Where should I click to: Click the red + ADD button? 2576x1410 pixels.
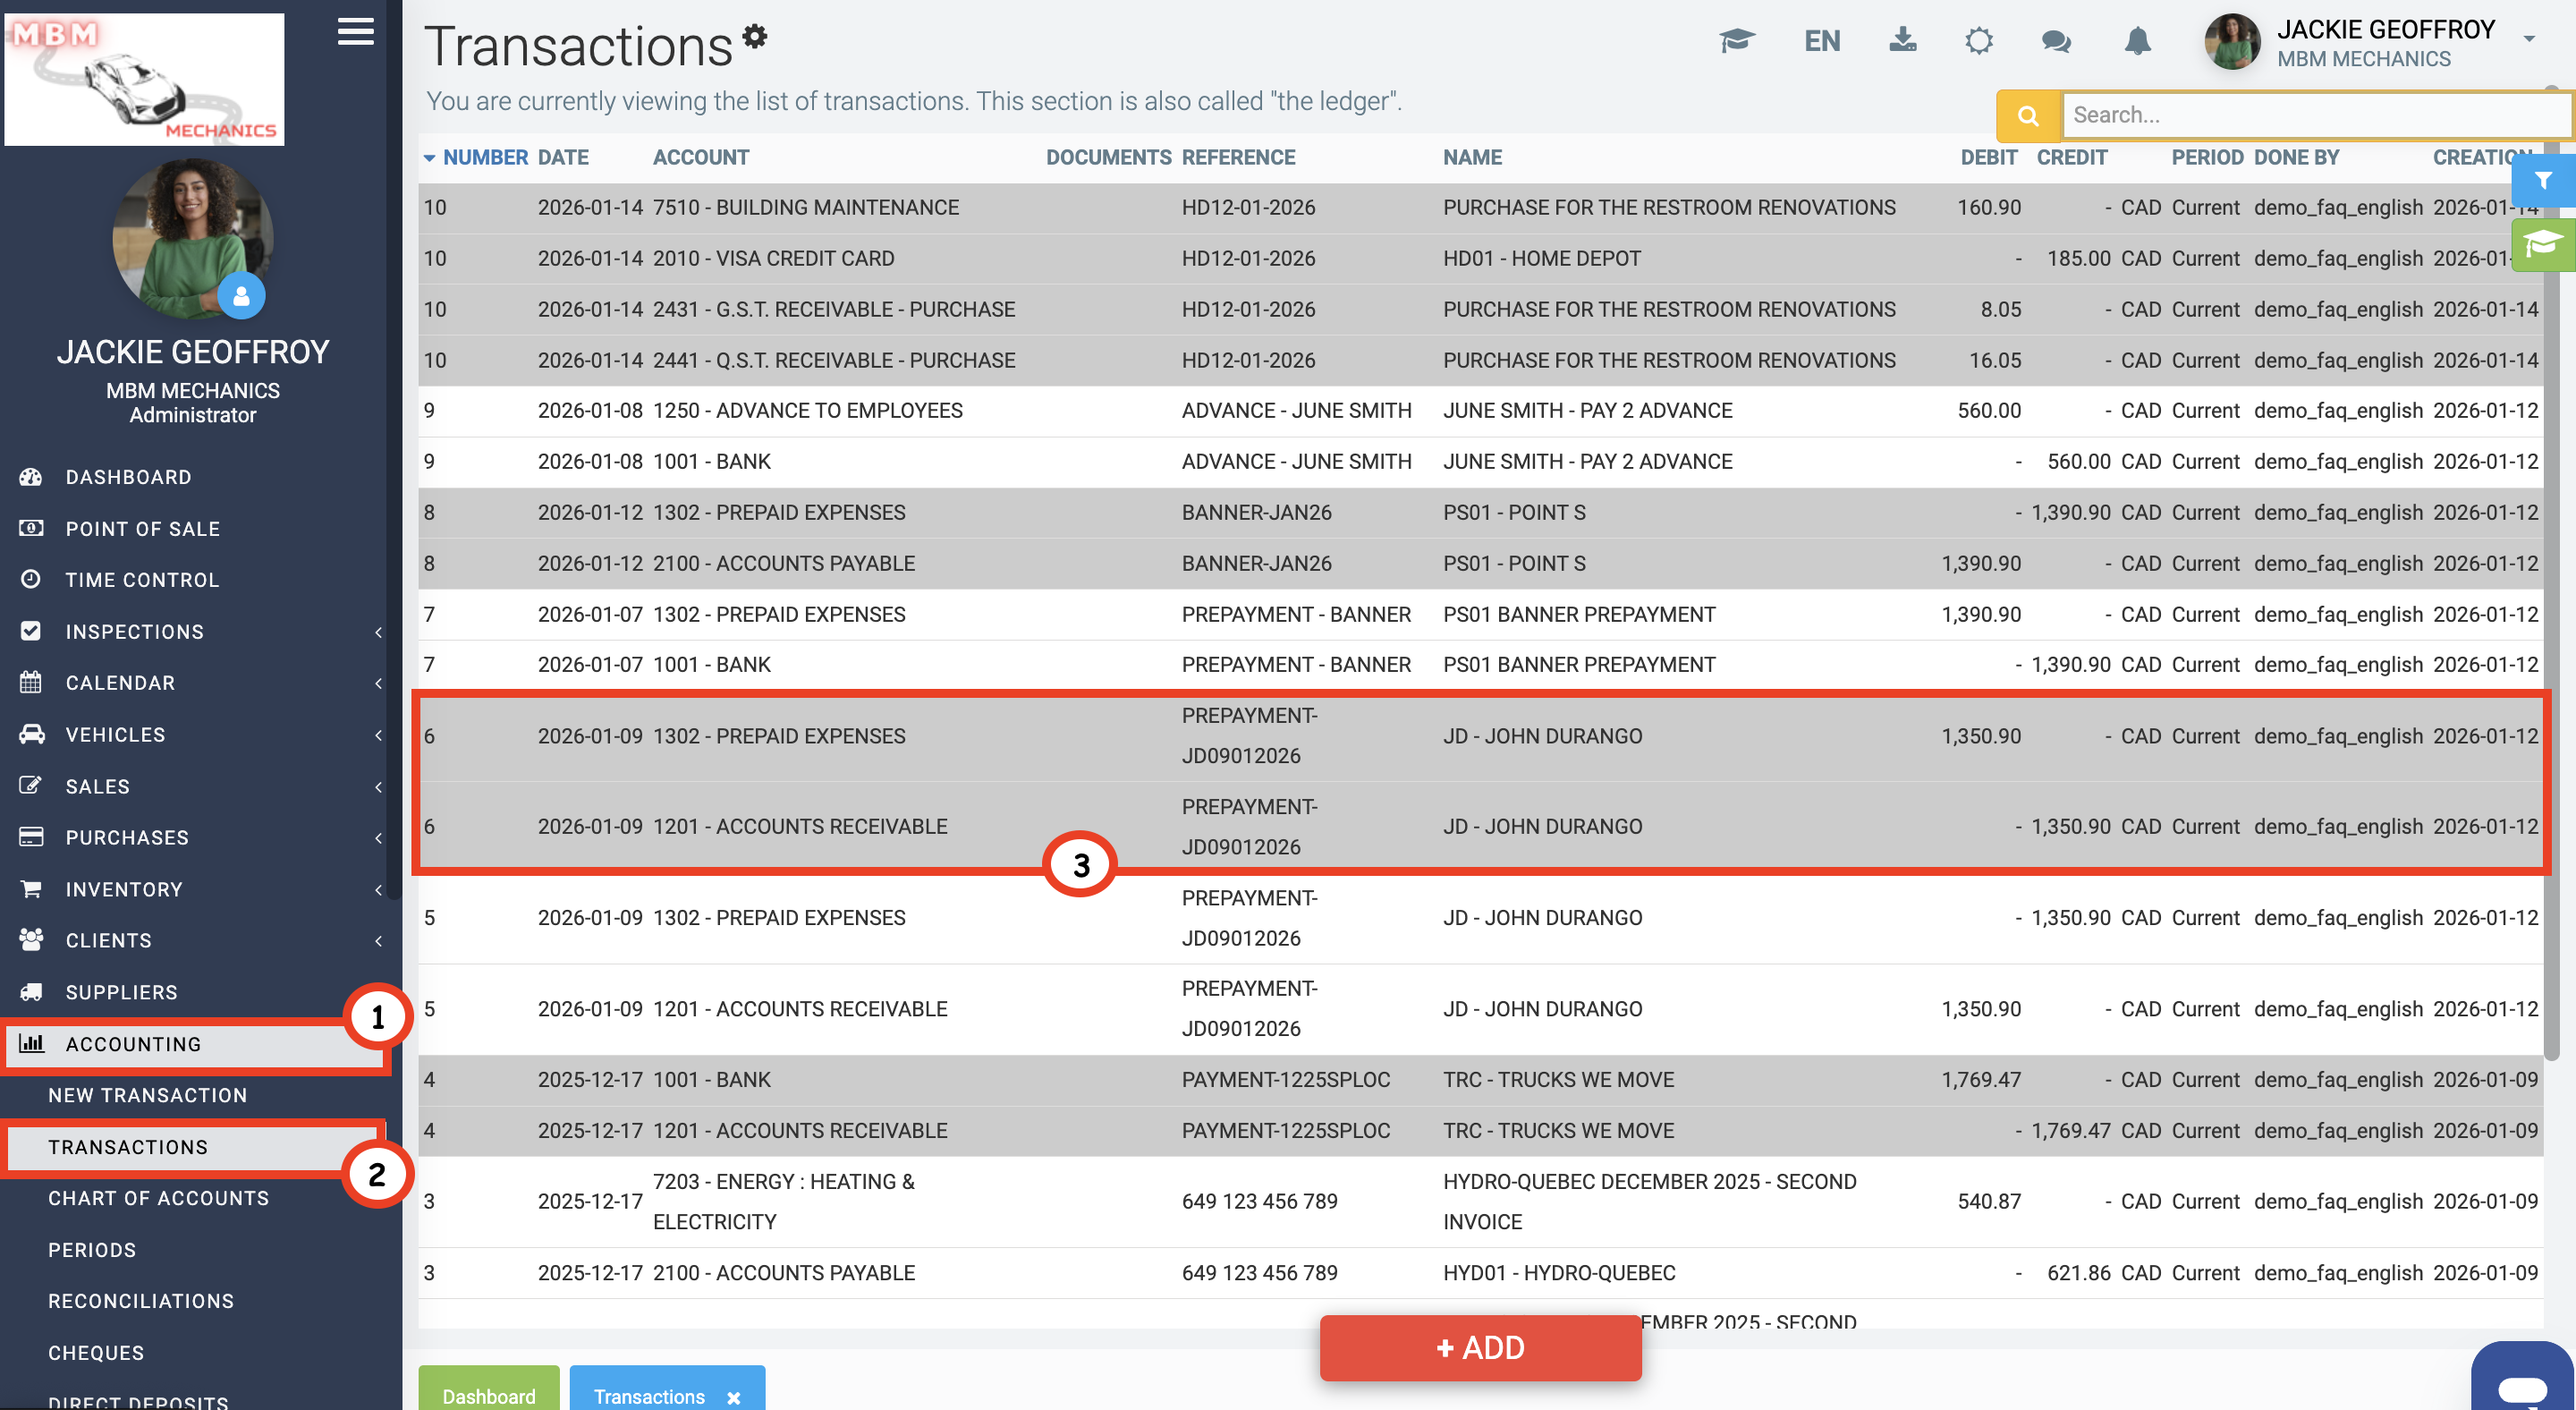tap(1480, 1347)
